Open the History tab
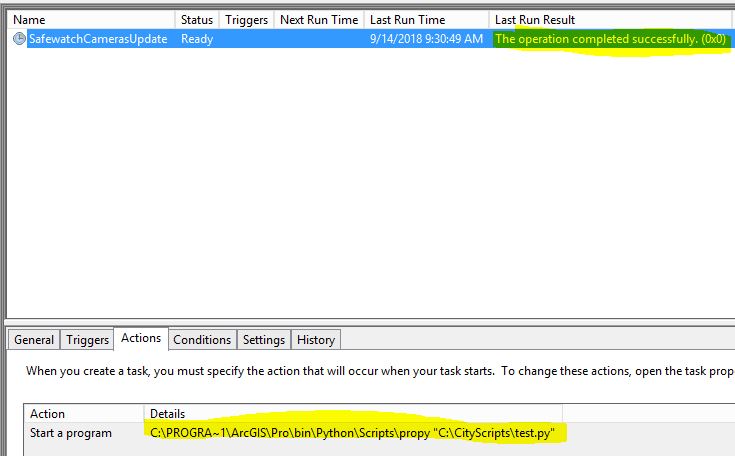Screen dimensions: 735x456 point(316,340)
